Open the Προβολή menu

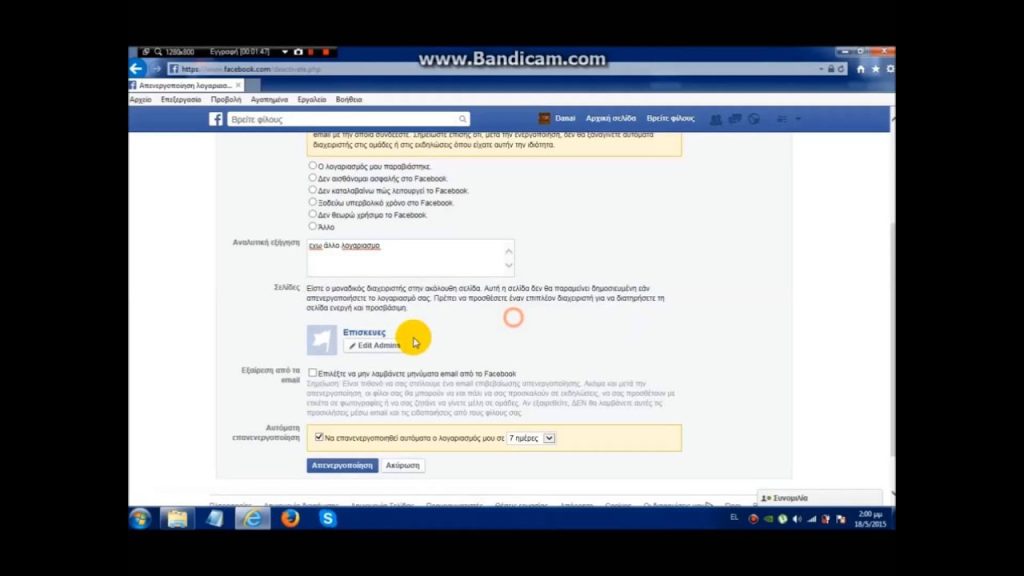(226, 100)
